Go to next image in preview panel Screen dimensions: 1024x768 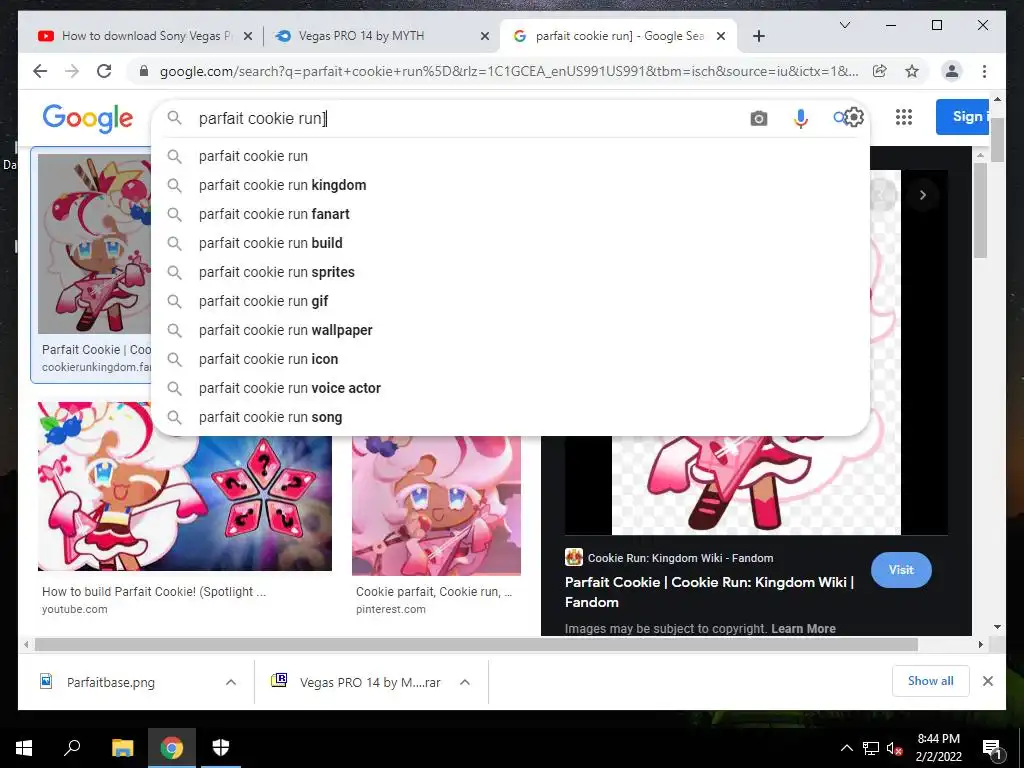point(922,195)
